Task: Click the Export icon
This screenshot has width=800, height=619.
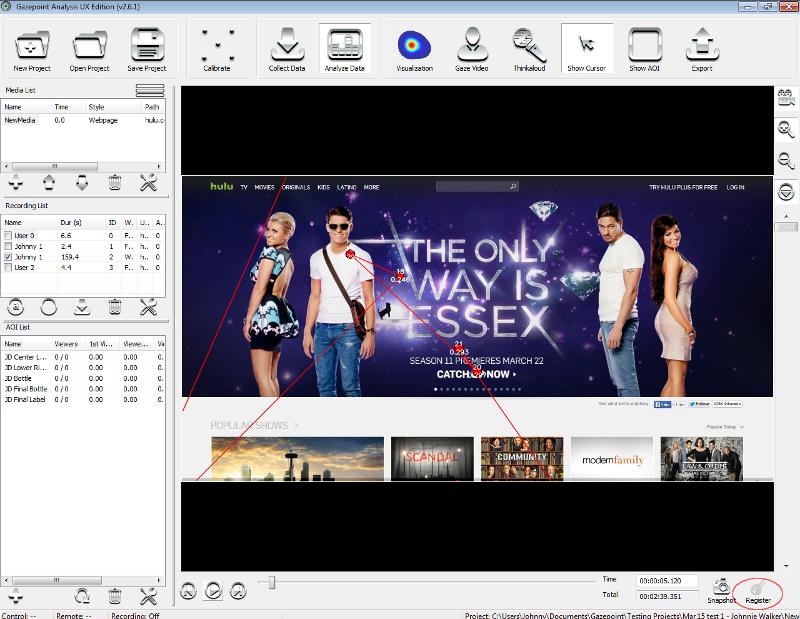Action: pyautogui.click(x=702, y=49)
